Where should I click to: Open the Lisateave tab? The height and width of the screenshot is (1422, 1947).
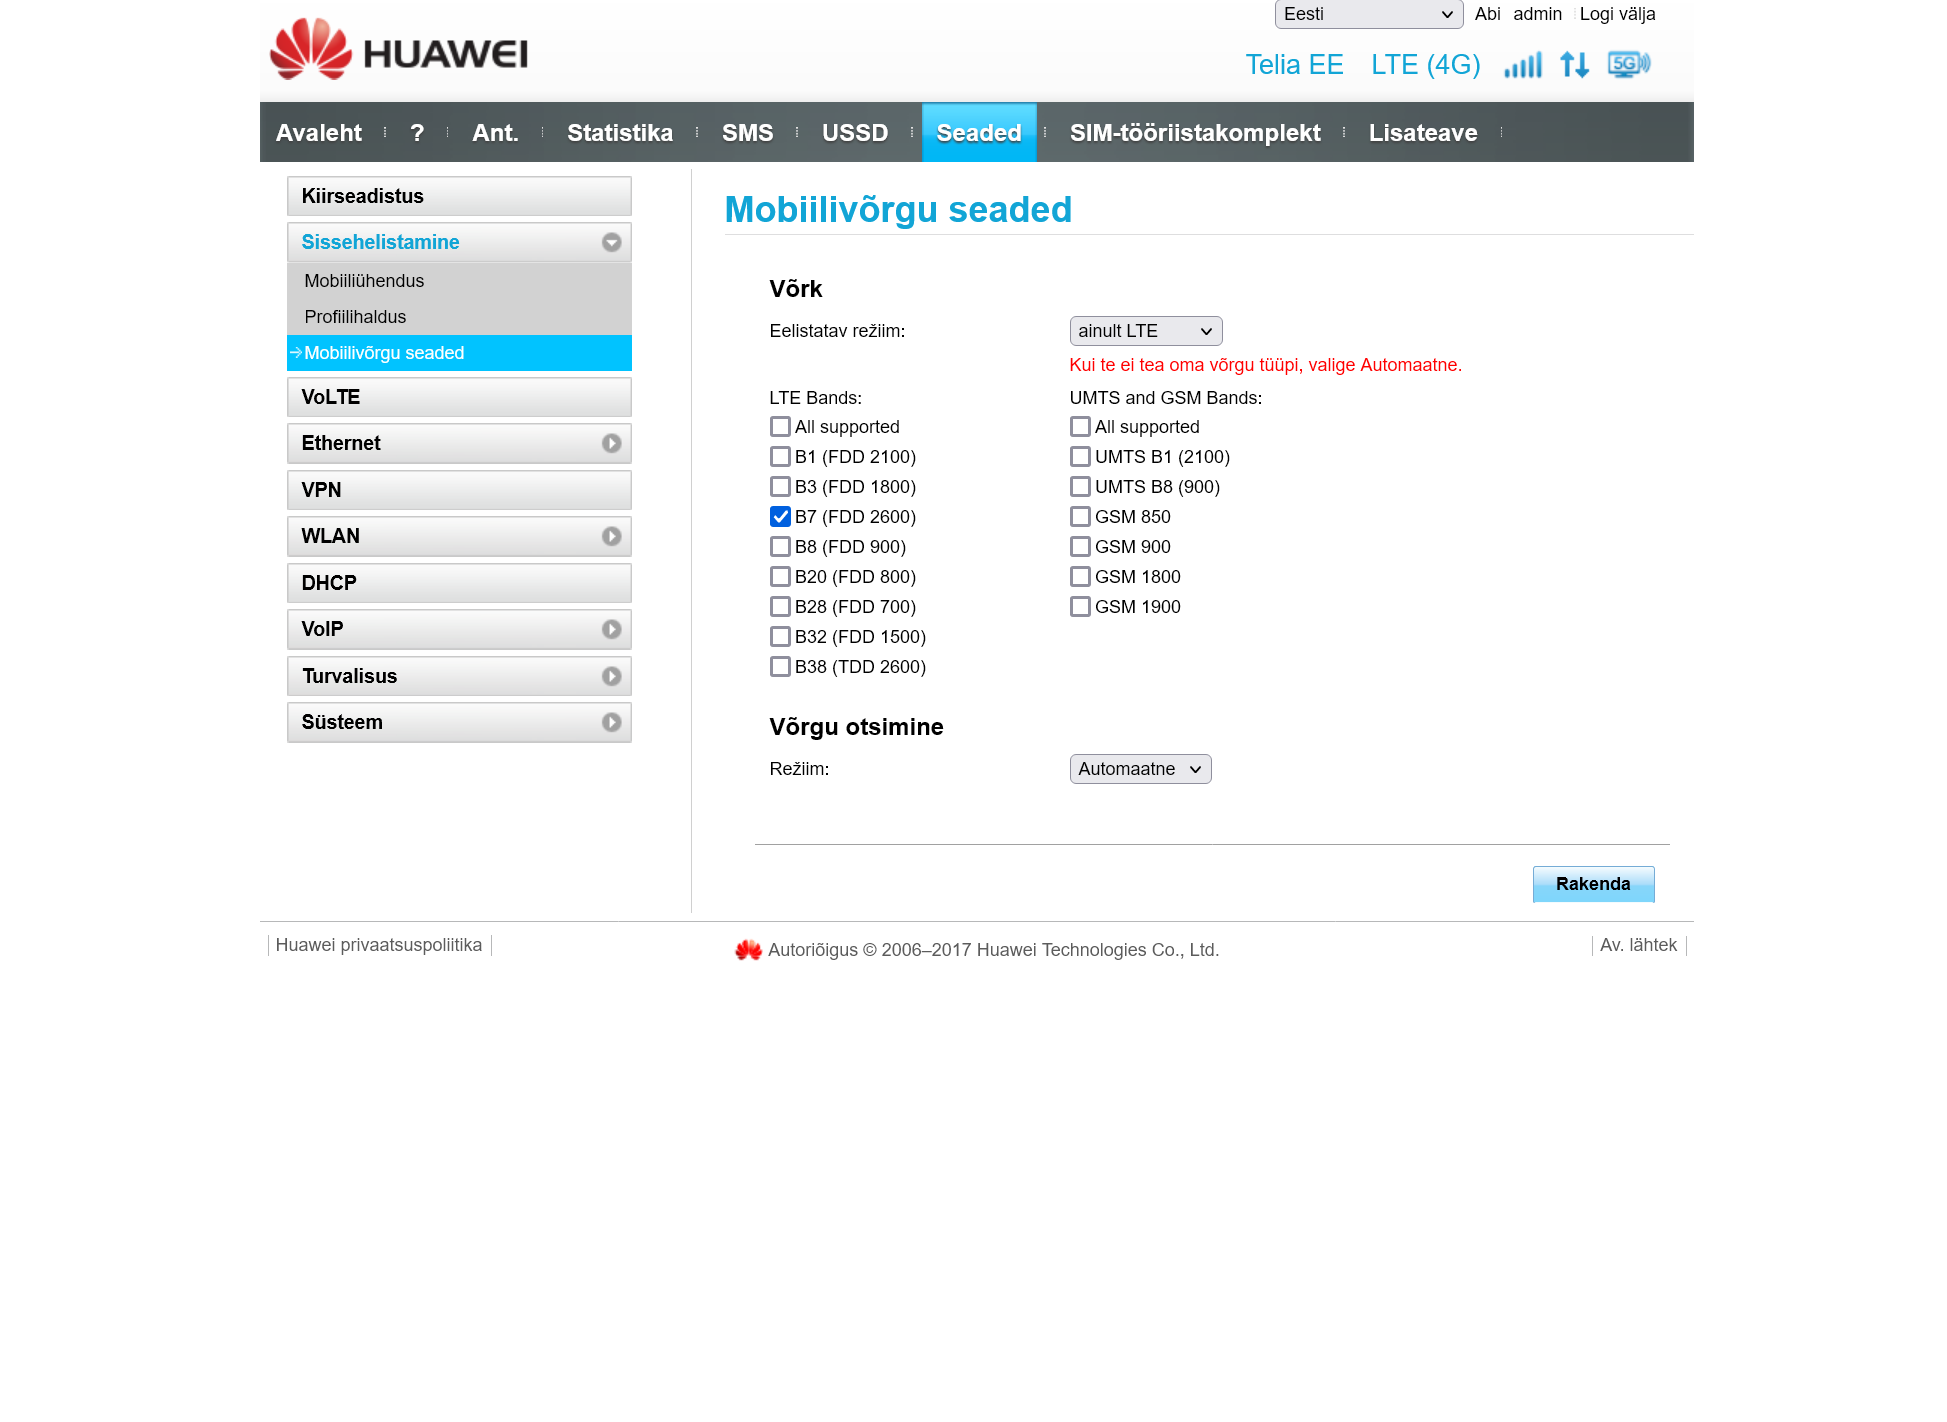click(1423, 133)
